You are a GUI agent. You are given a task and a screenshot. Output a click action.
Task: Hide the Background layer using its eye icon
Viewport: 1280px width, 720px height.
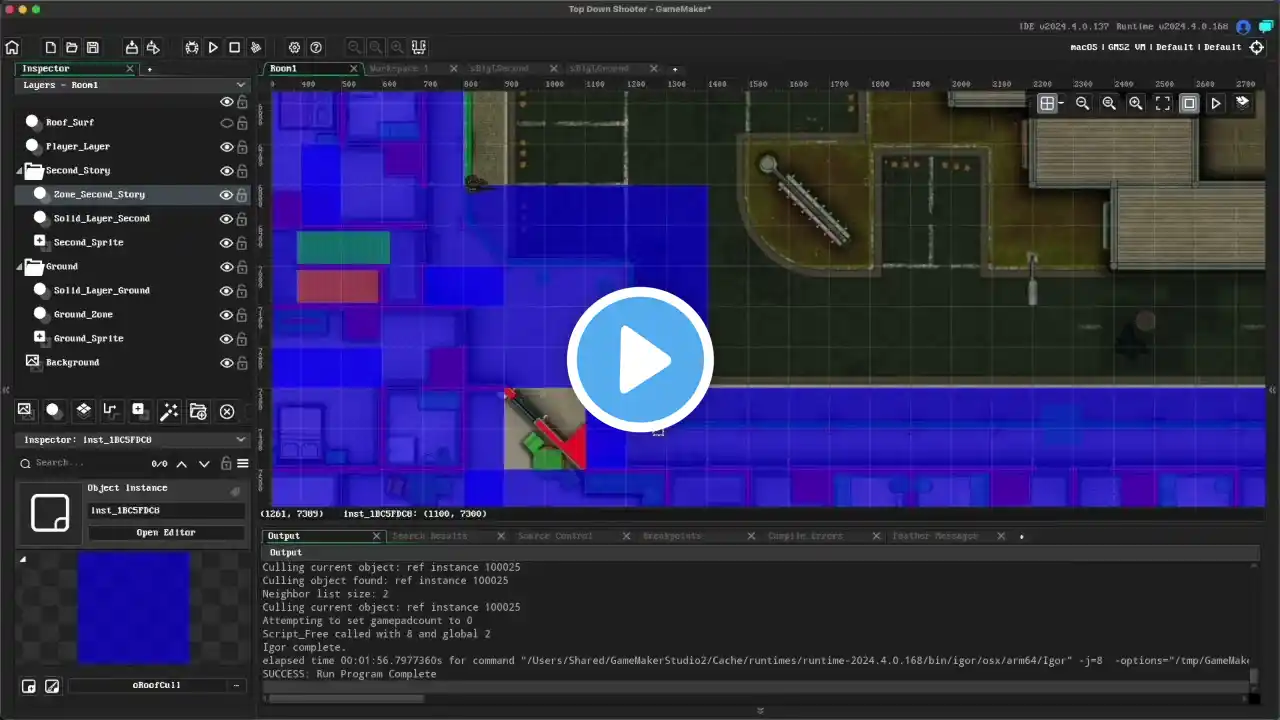pyautogui.click(x=227, y=363)
